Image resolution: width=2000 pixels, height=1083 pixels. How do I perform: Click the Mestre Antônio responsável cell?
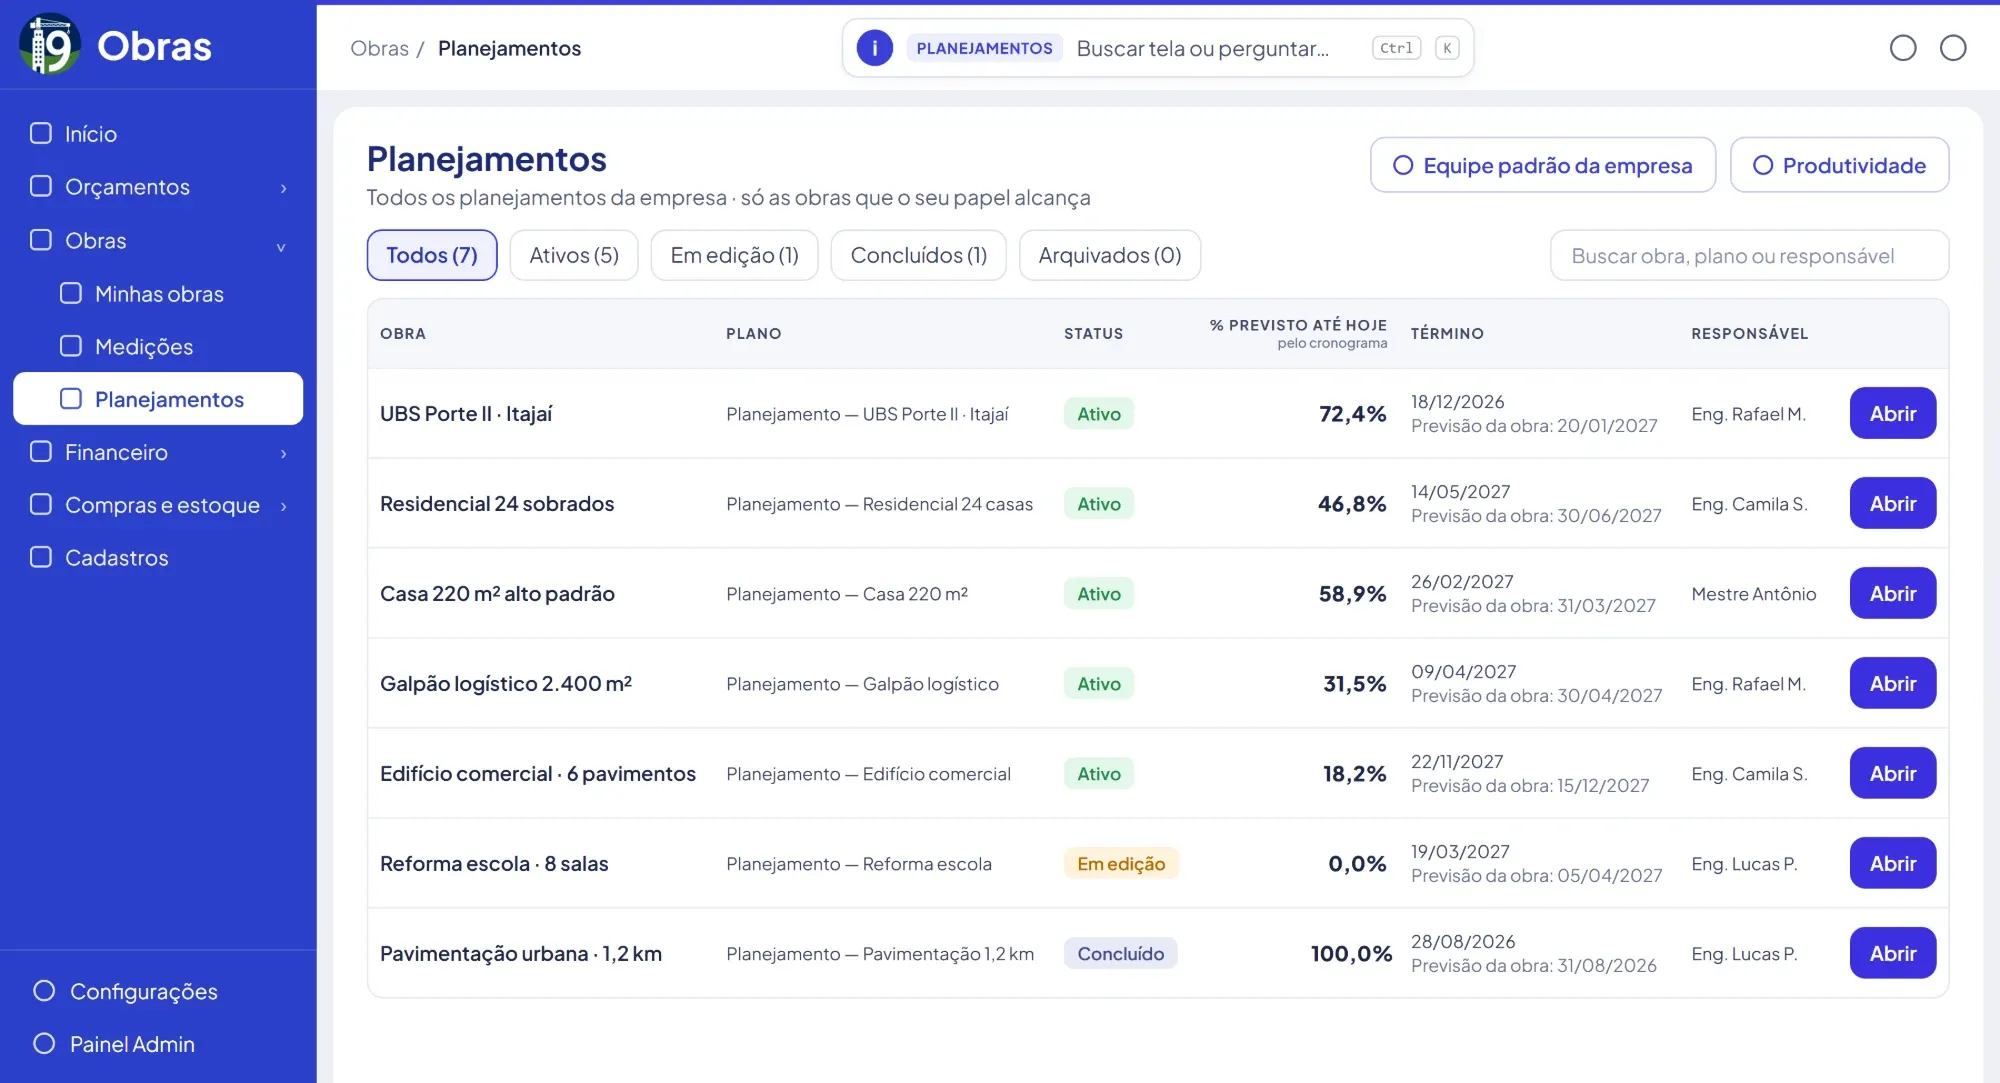pos(1753,593)
